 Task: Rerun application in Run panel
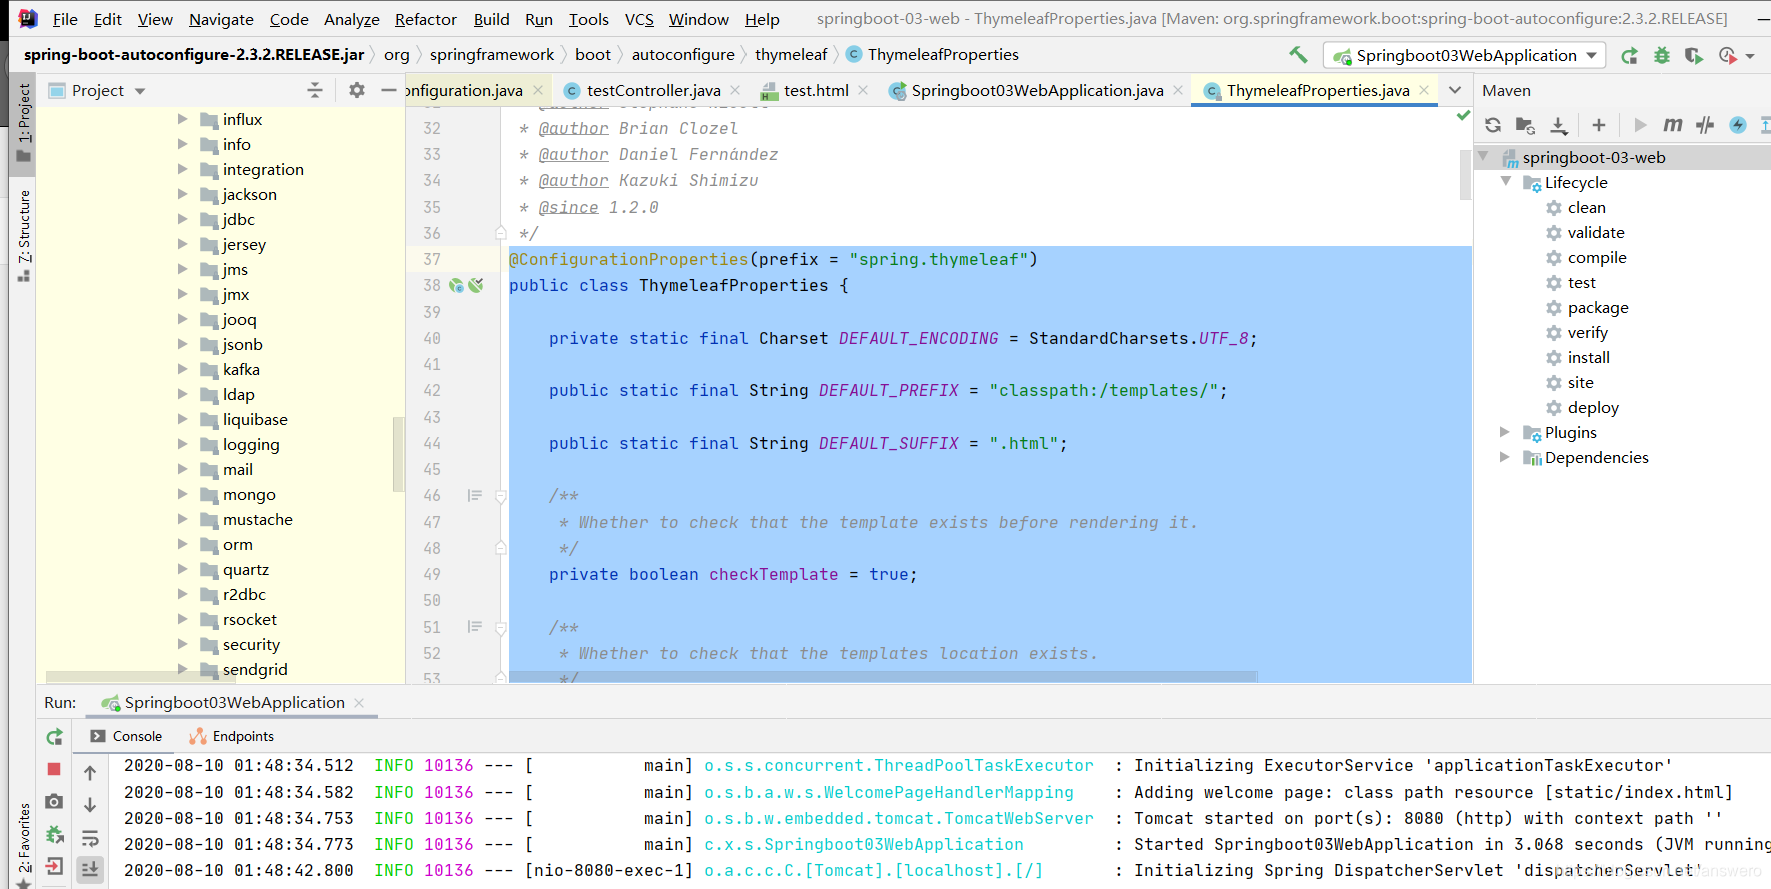point(55,737)
